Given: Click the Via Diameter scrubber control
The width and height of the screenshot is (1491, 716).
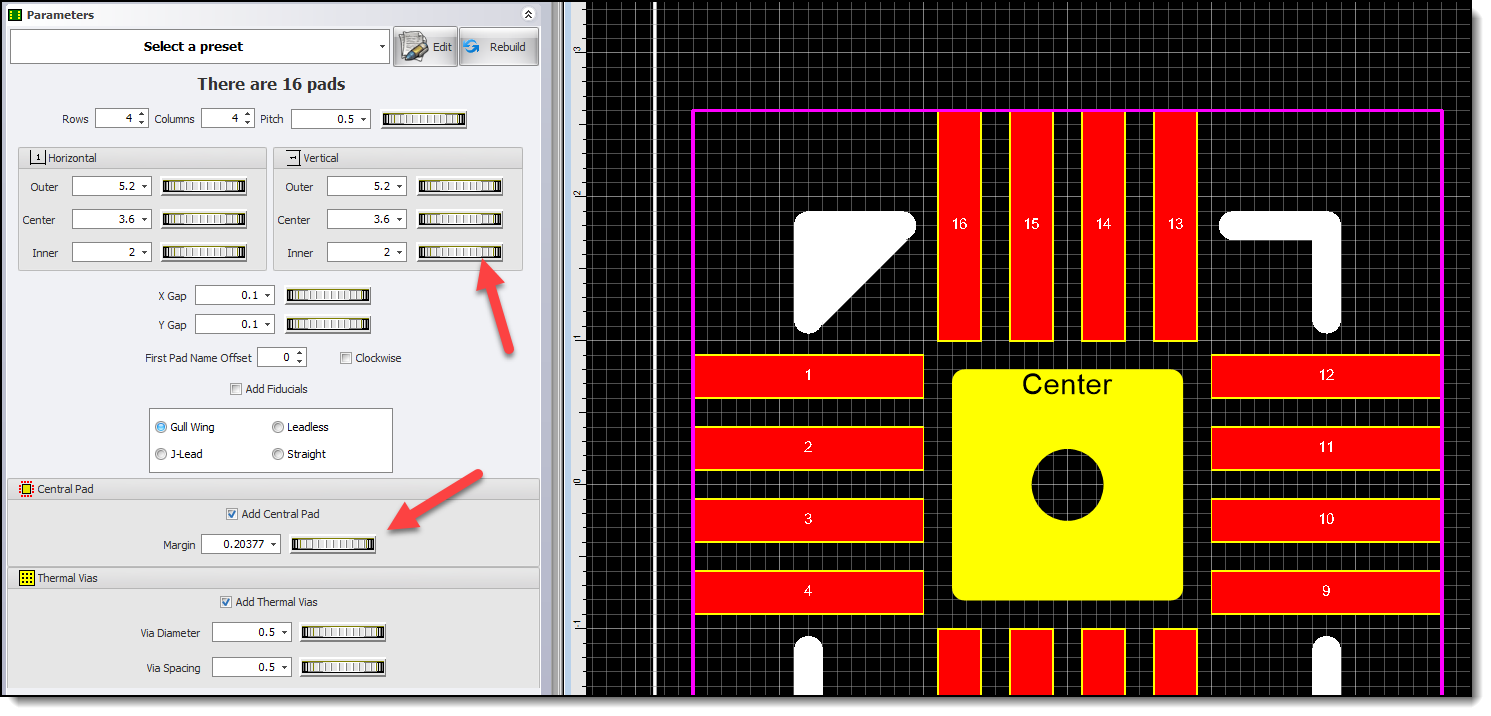Looking at the screenshot, I should (x=343, y=632).
